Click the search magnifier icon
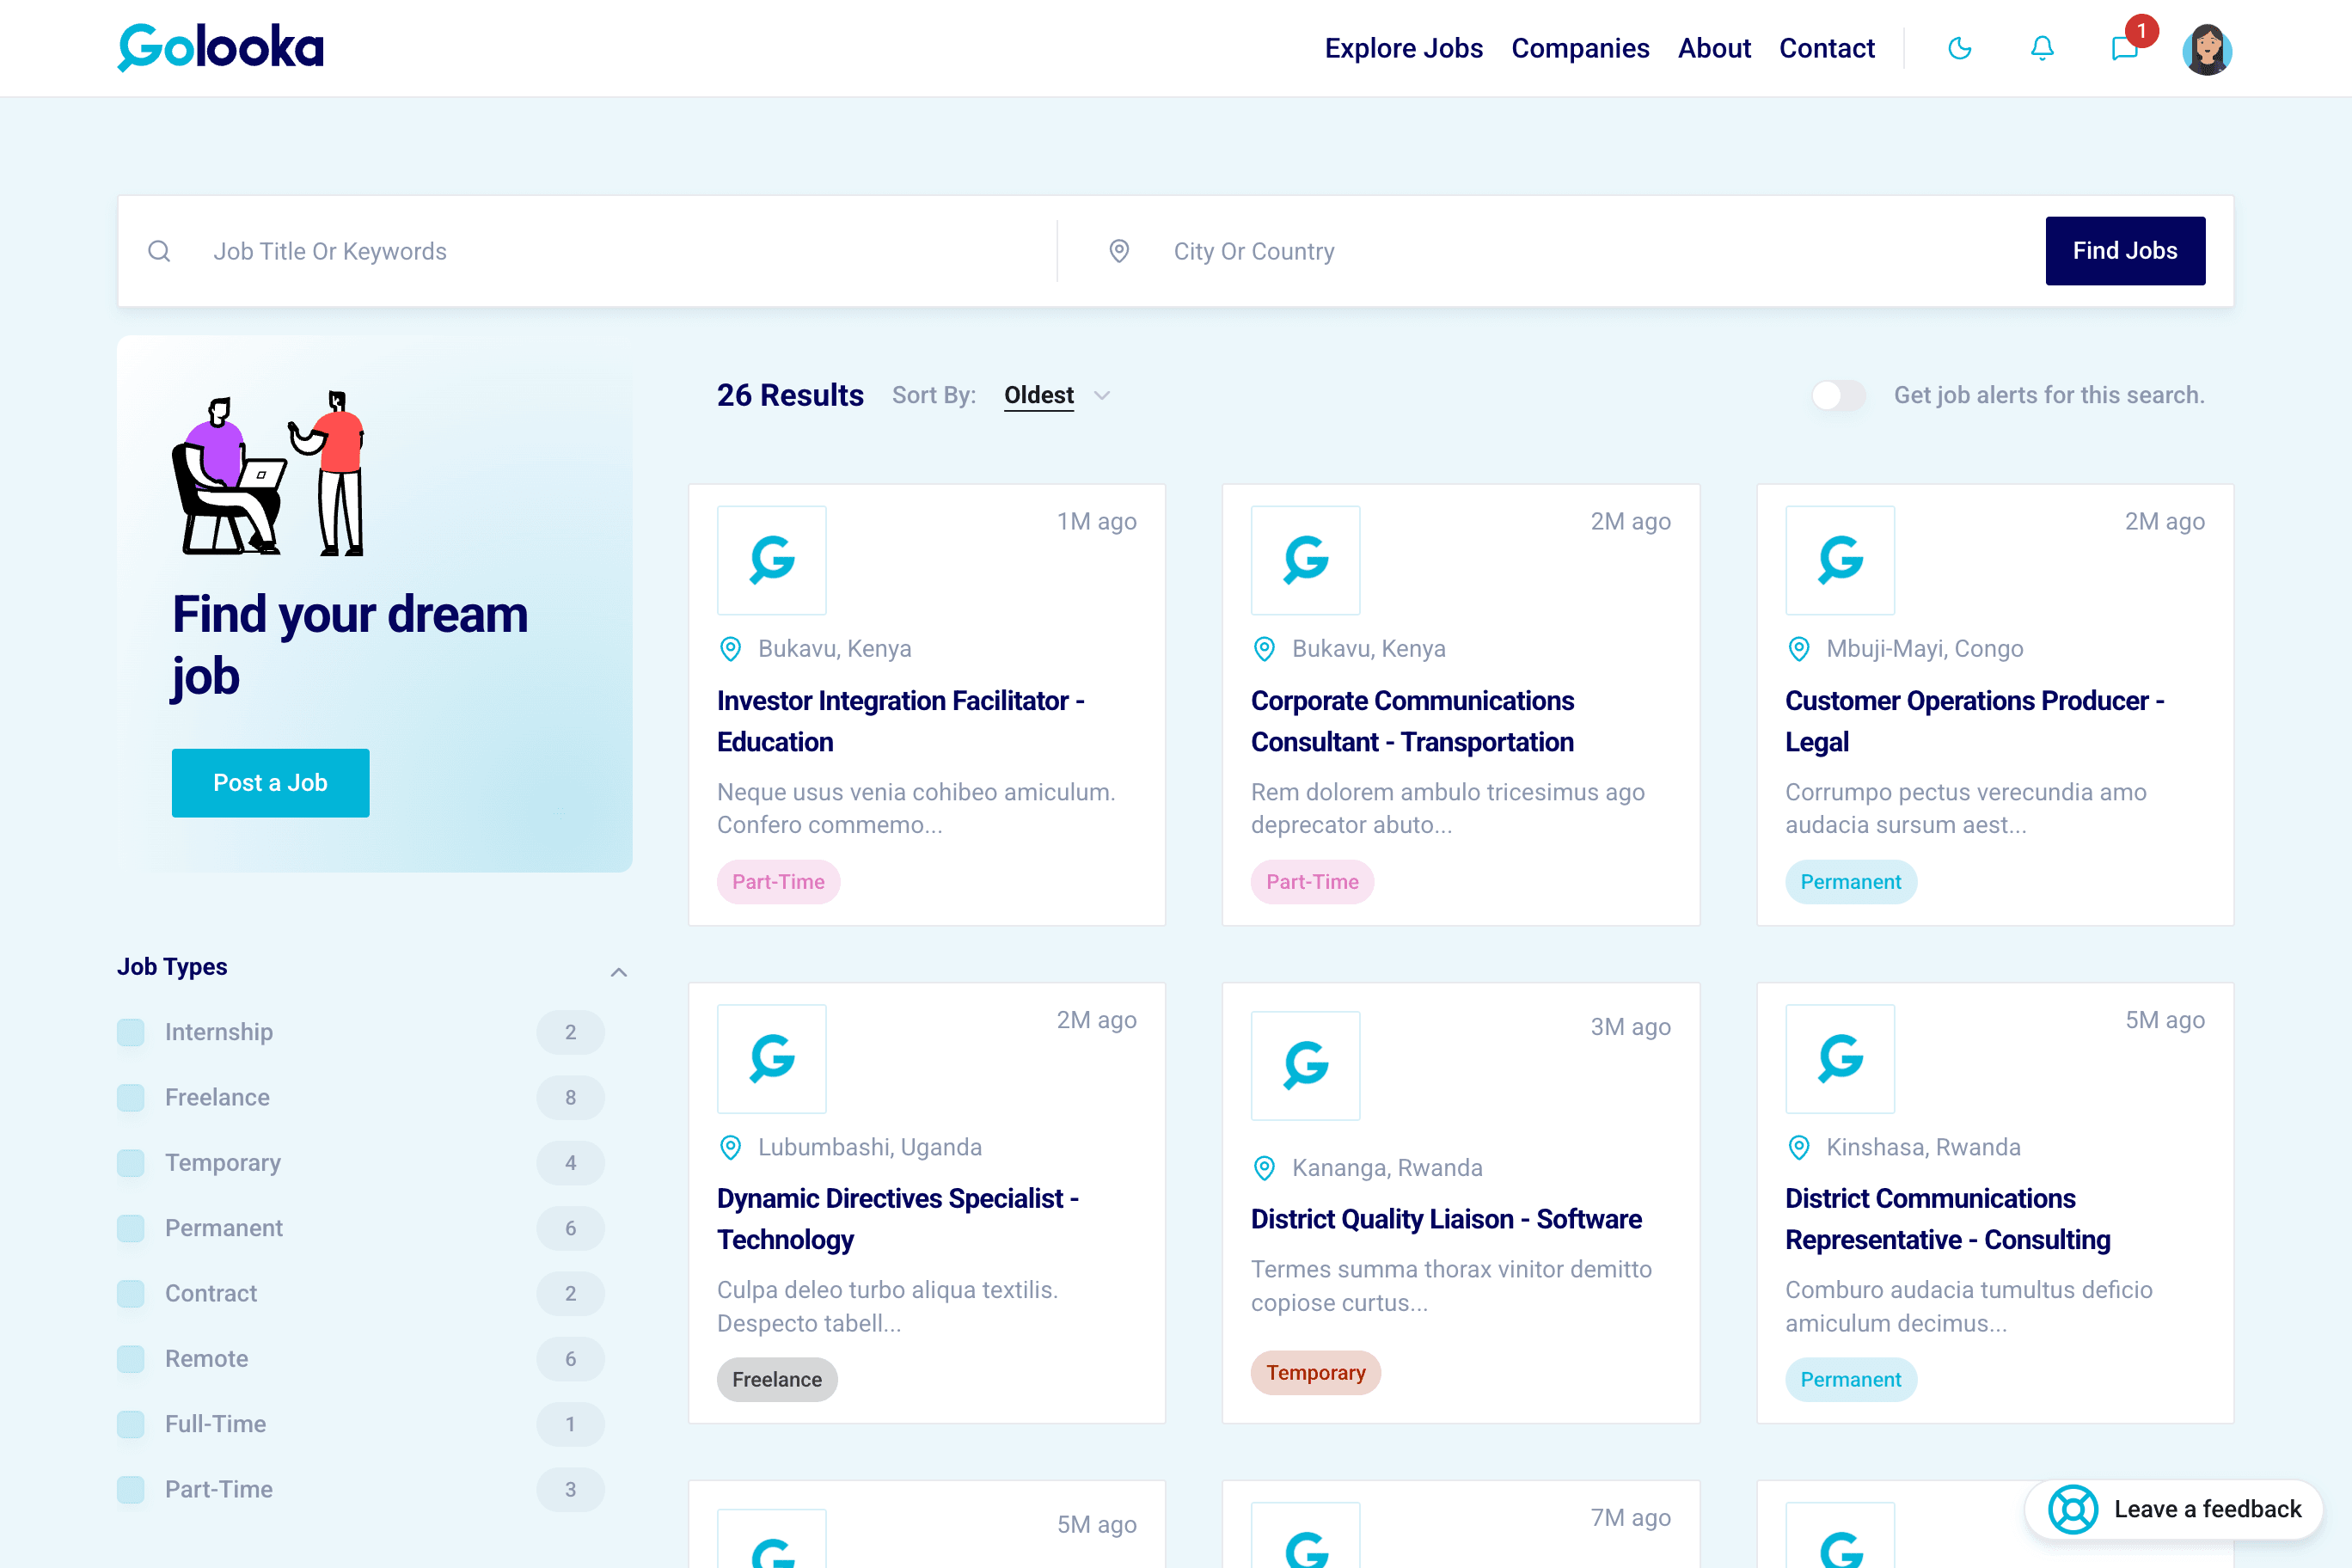 point(159,251)
